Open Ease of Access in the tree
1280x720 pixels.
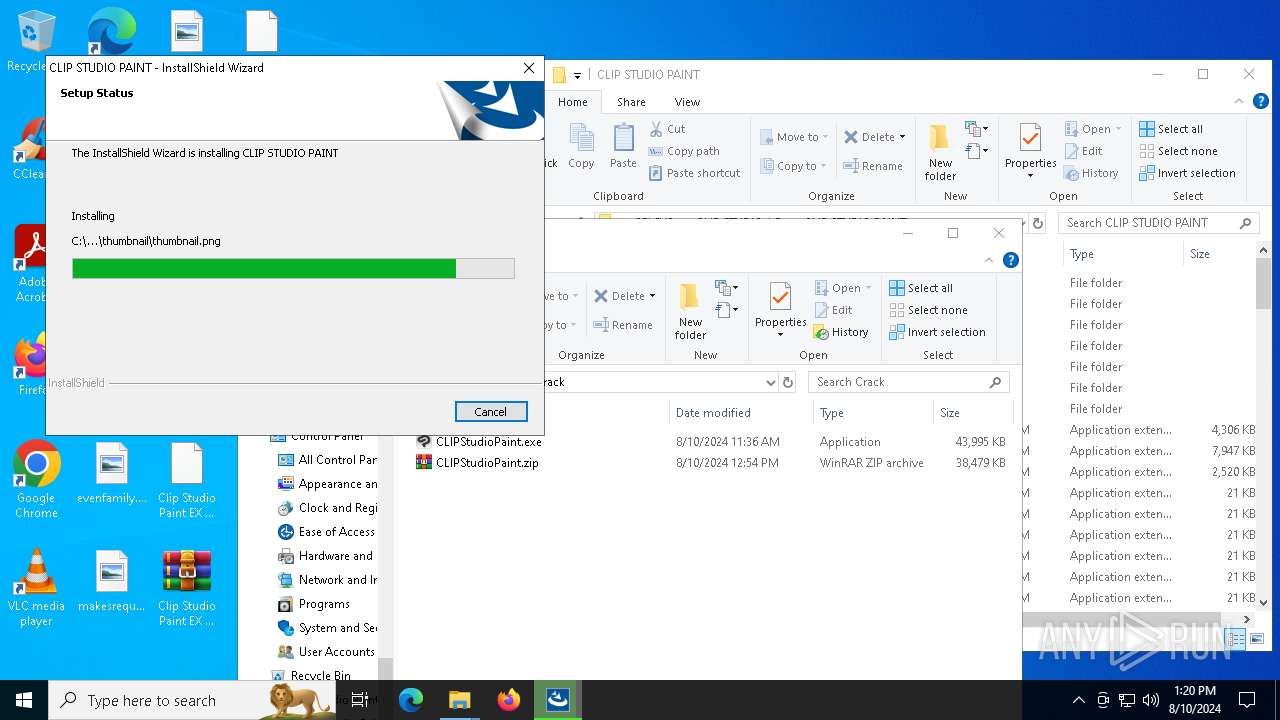point(327,532)
